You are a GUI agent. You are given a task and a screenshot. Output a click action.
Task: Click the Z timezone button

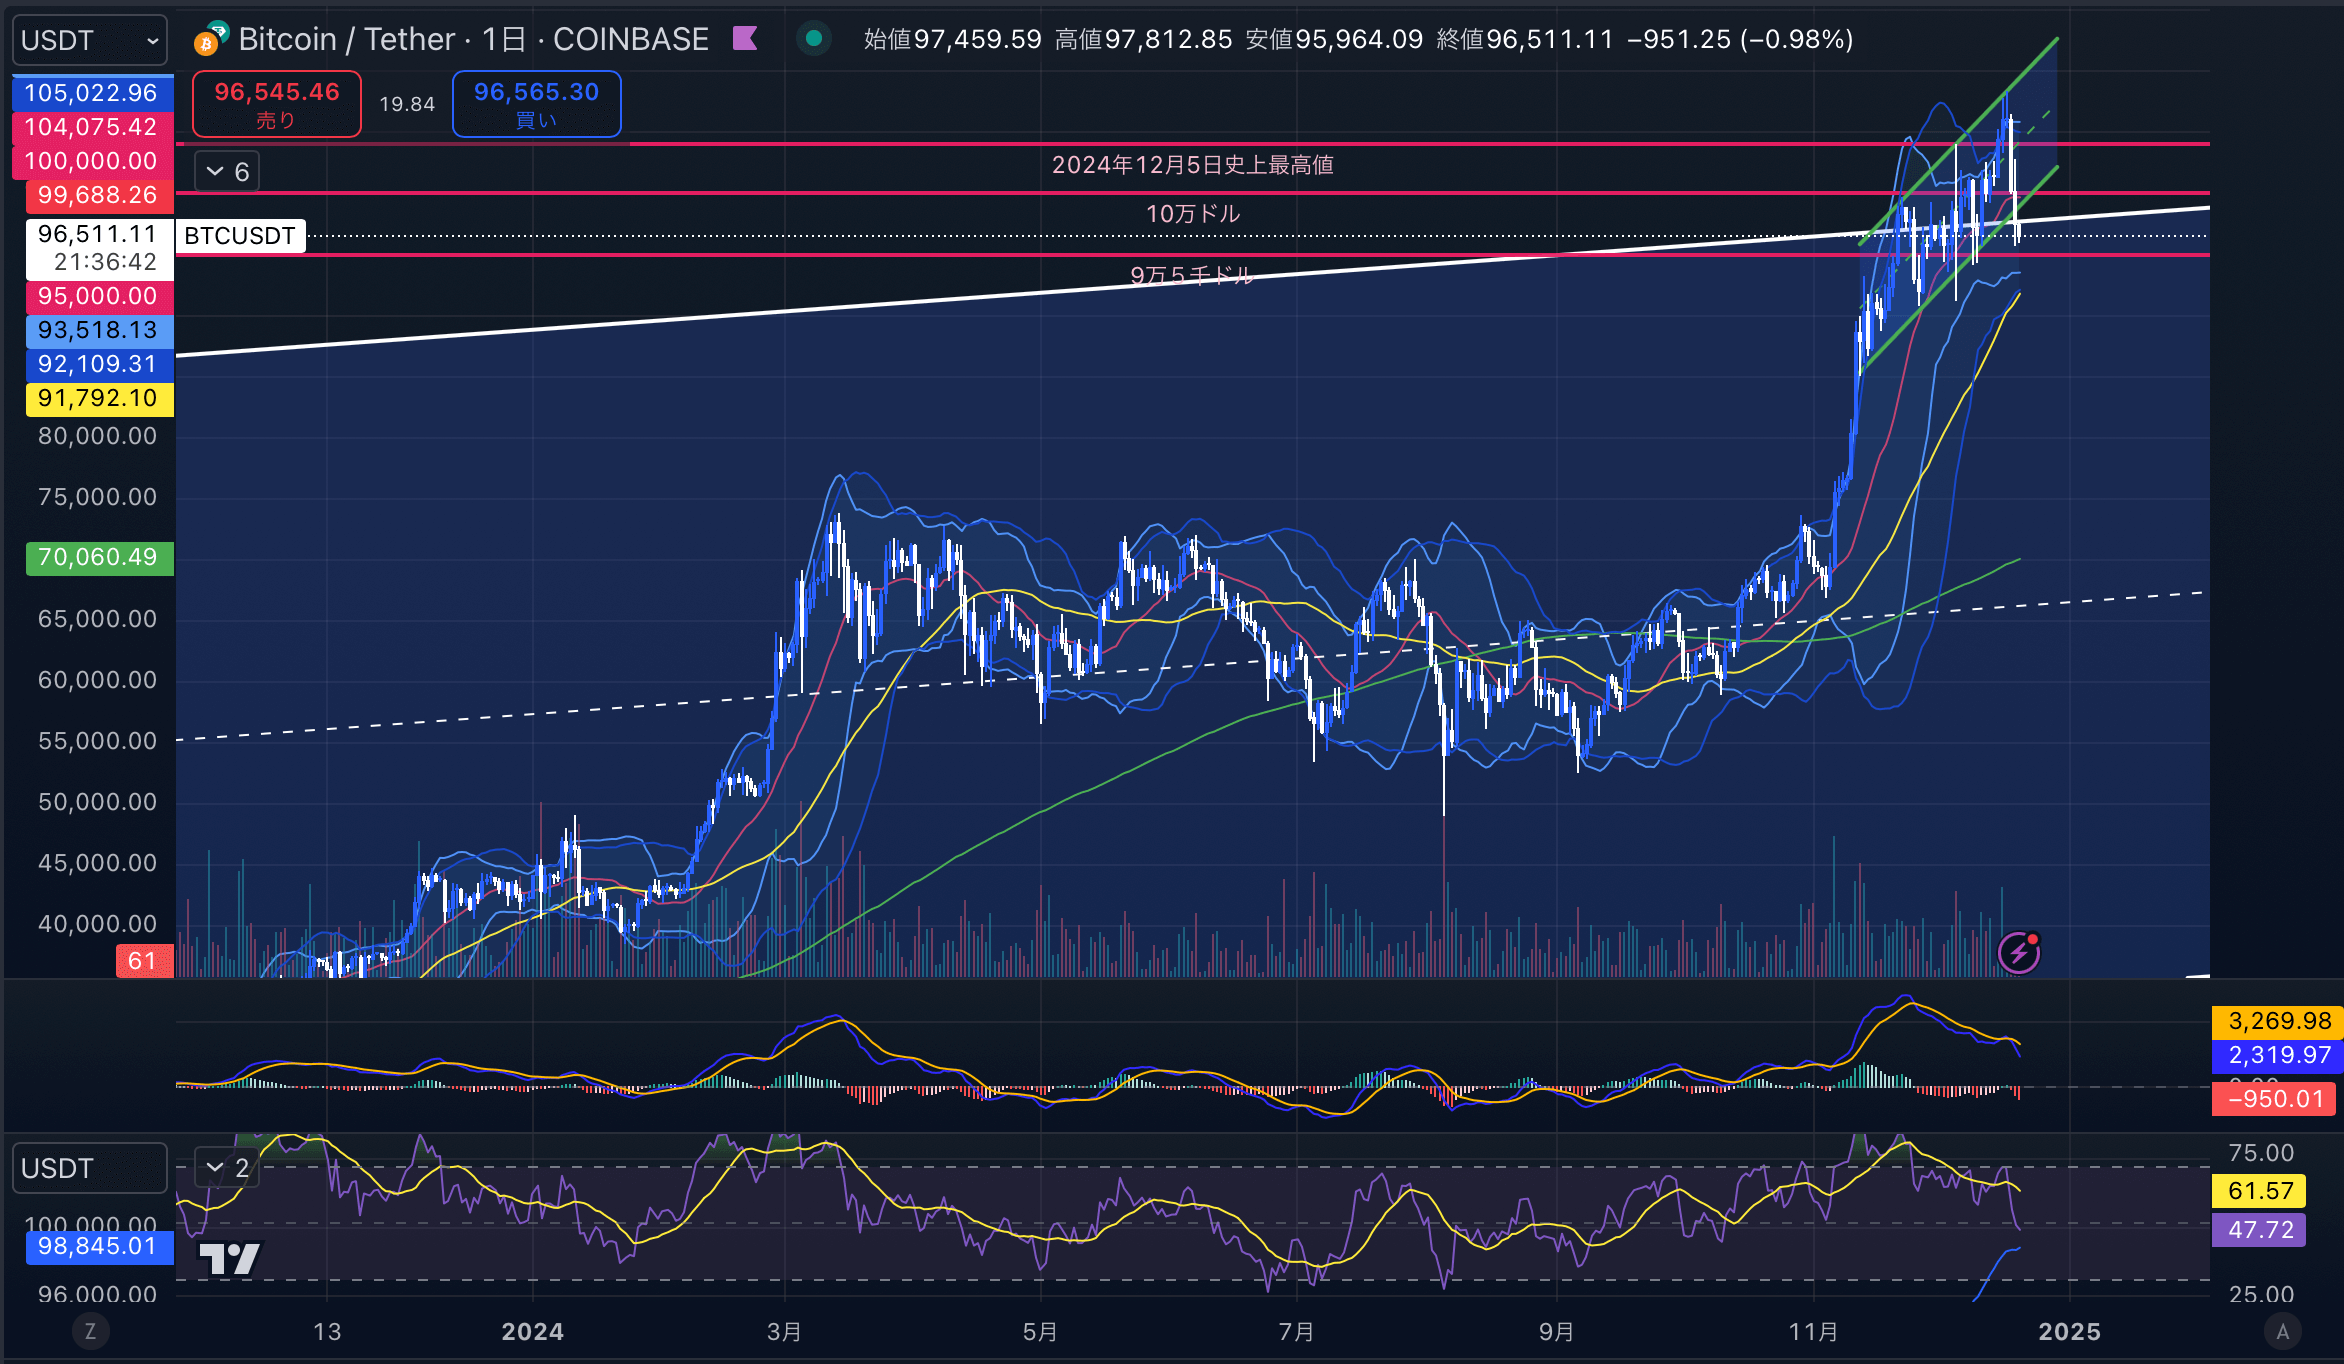point(90,1331)
